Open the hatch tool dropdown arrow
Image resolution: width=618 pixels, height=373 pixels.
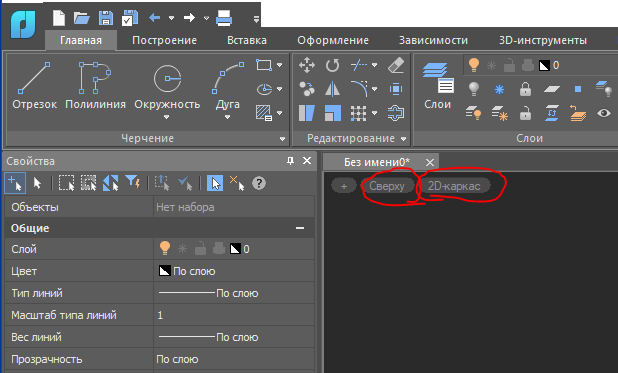(279, 113)
